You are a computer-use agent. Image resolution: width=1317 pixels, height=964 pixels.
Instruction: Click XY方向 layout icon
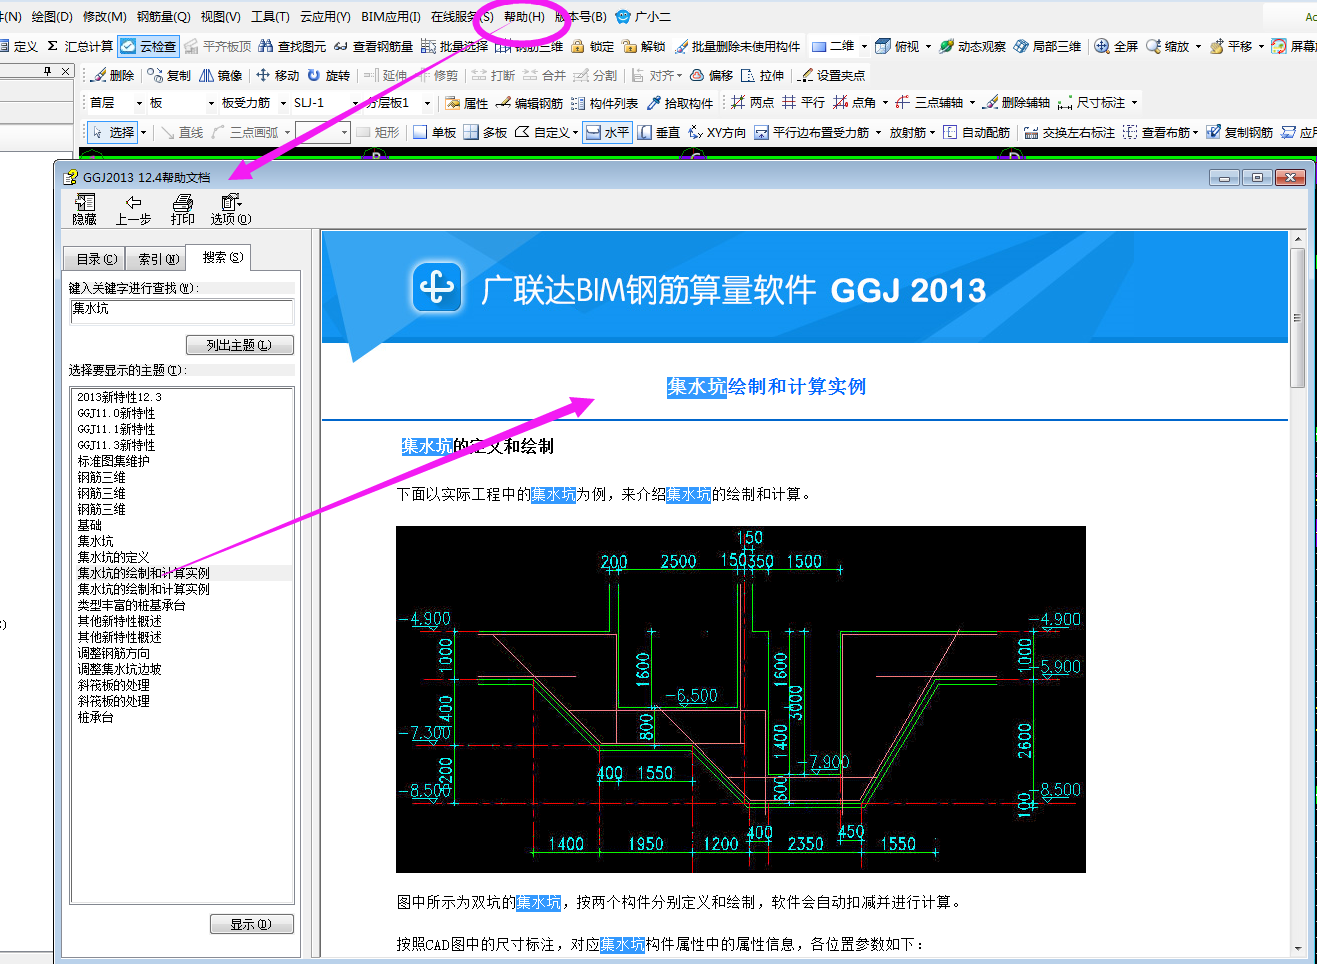click(696, 132)
